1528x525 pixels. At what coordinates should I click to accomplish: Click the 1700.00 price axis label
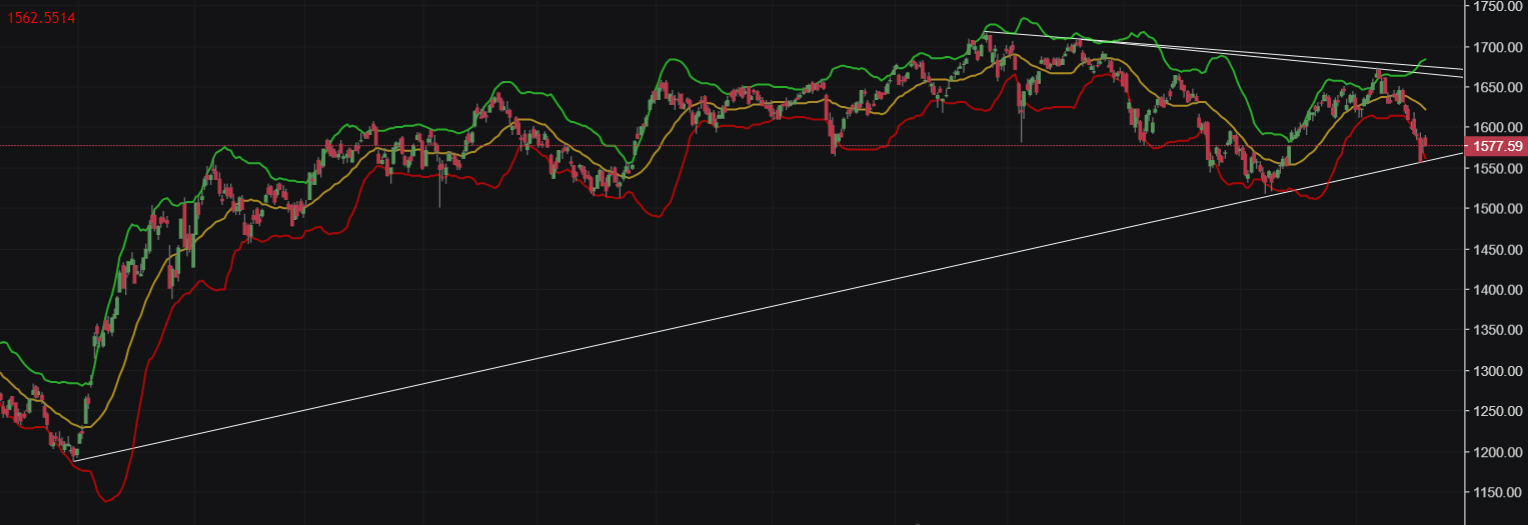pyautogui.click(x=1499, y=47)
